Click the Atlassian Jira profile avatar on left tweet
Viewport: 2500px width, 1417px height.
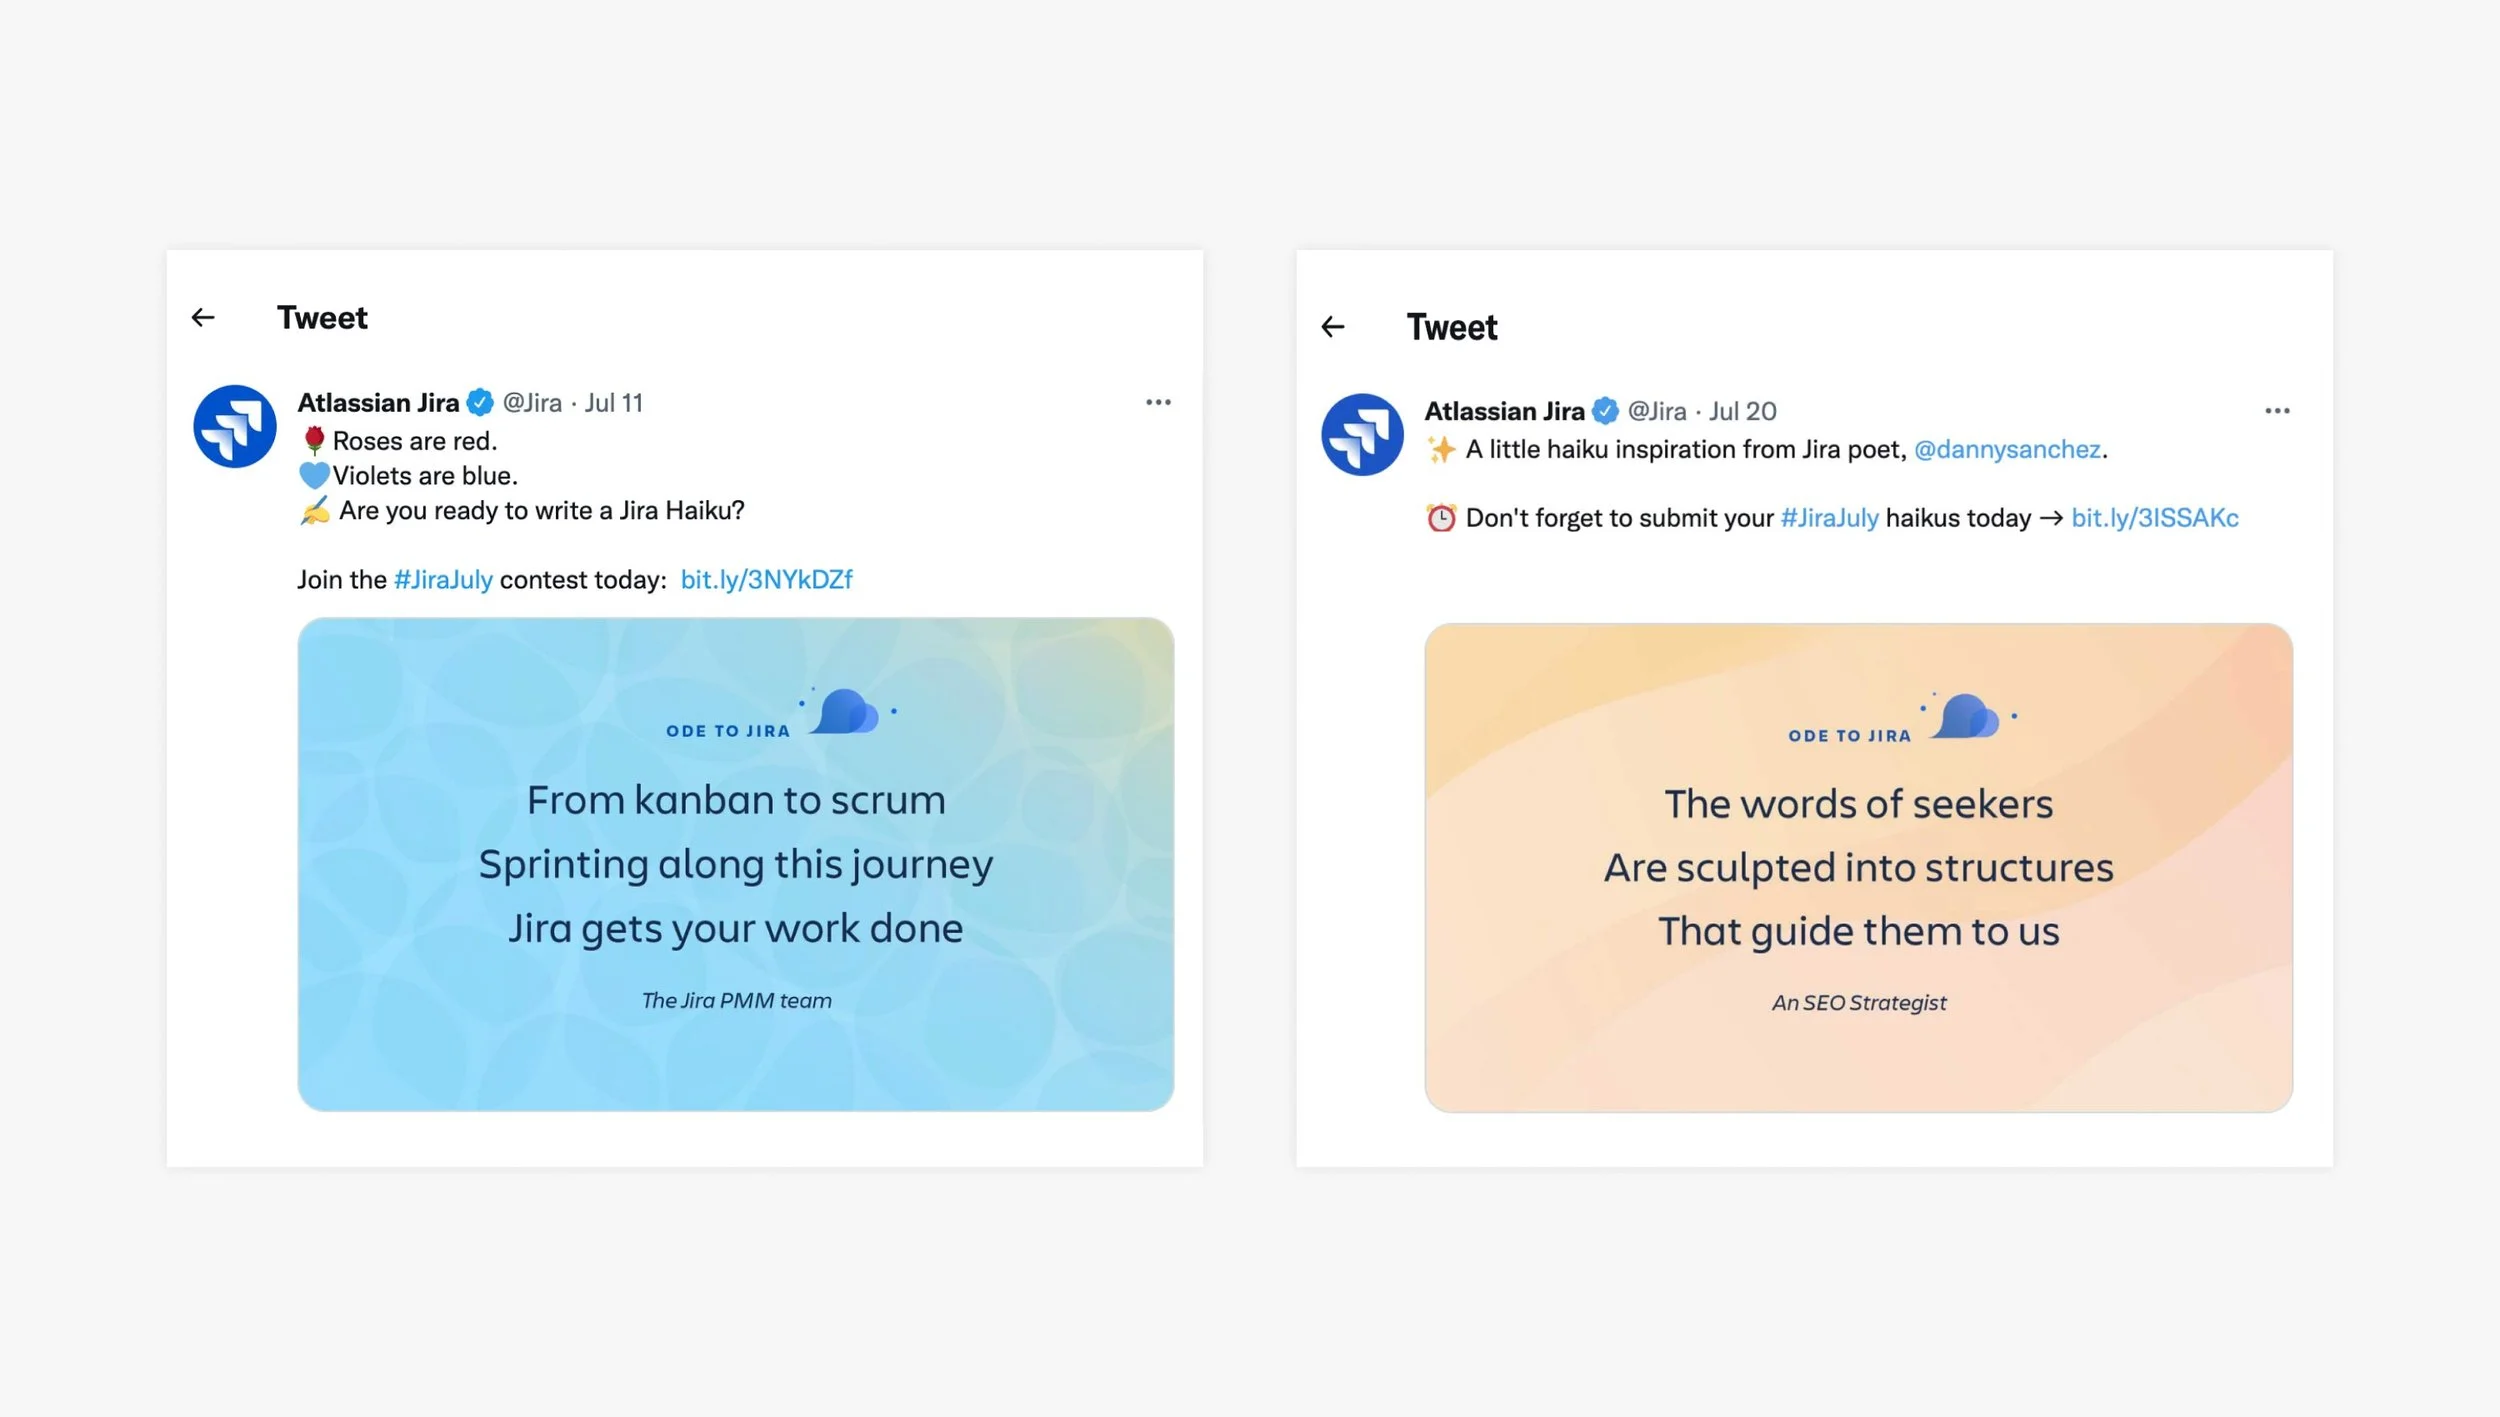[x=234, y=425]
